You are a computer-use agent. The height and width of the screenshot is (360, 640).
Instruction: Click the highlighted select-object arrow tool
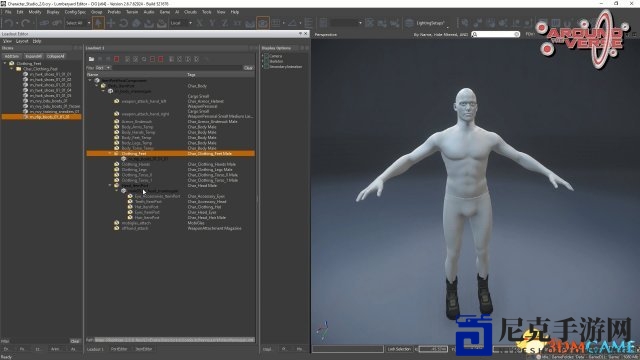coord(98,23)
